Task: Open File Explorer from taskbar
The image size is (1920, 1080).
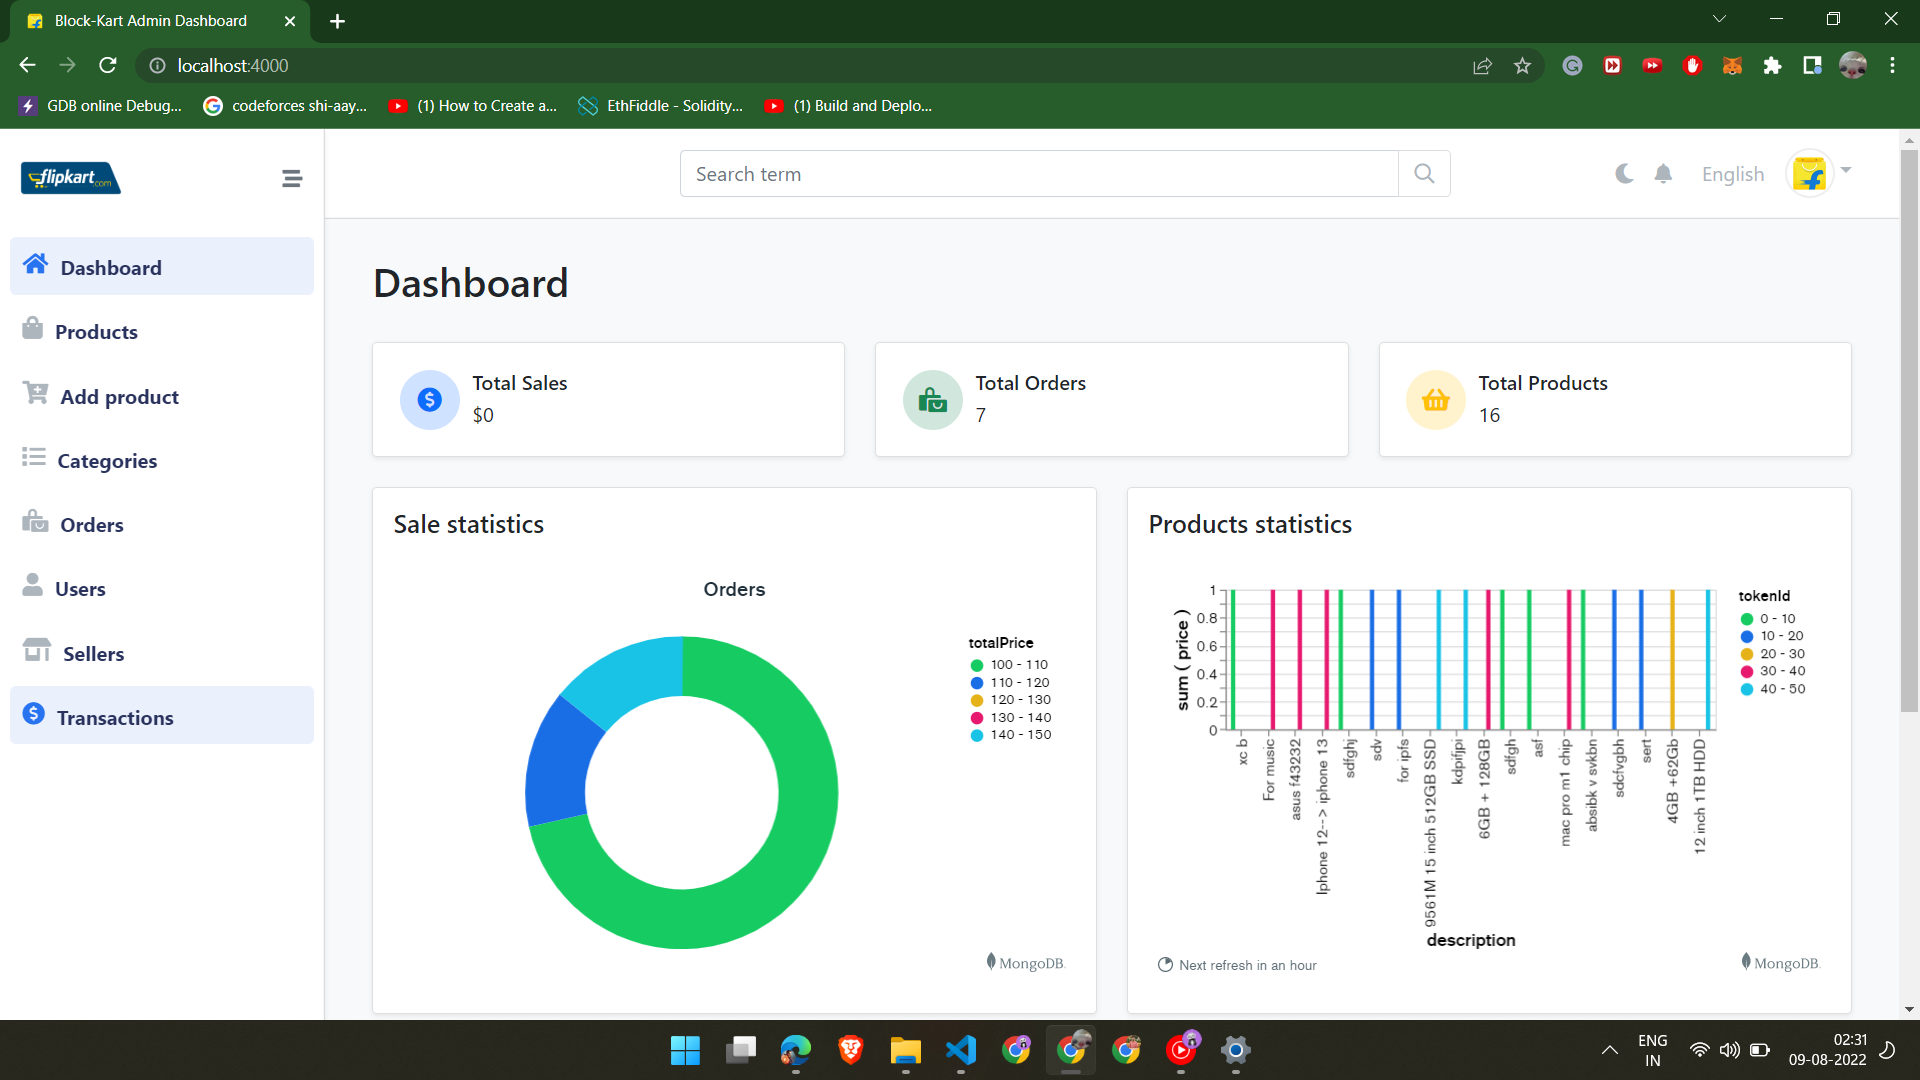Action: click(x=905, y=1050)
